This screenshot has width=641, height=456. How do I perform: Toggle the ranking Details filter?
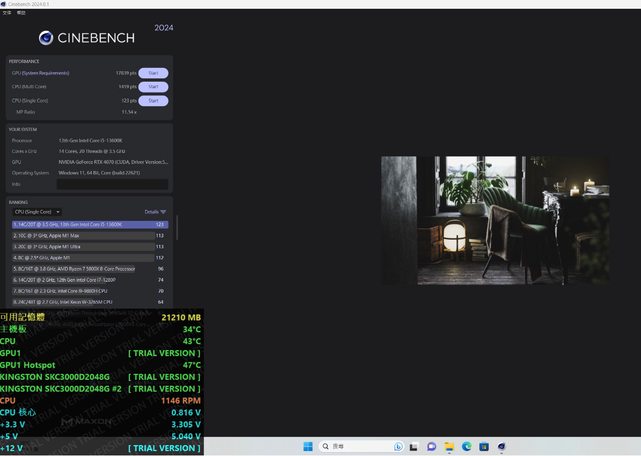click(155, 212)
